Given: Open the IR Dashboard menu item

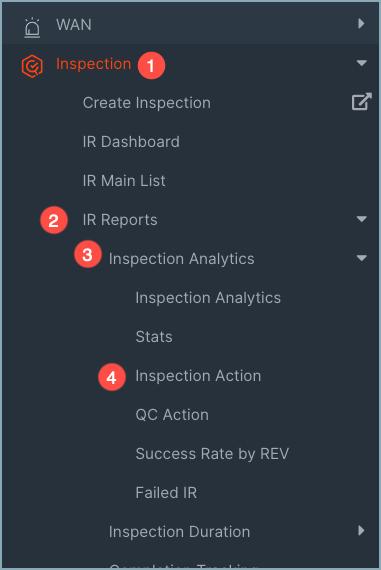Looking at the screenshot, I should tap(131, 142).
